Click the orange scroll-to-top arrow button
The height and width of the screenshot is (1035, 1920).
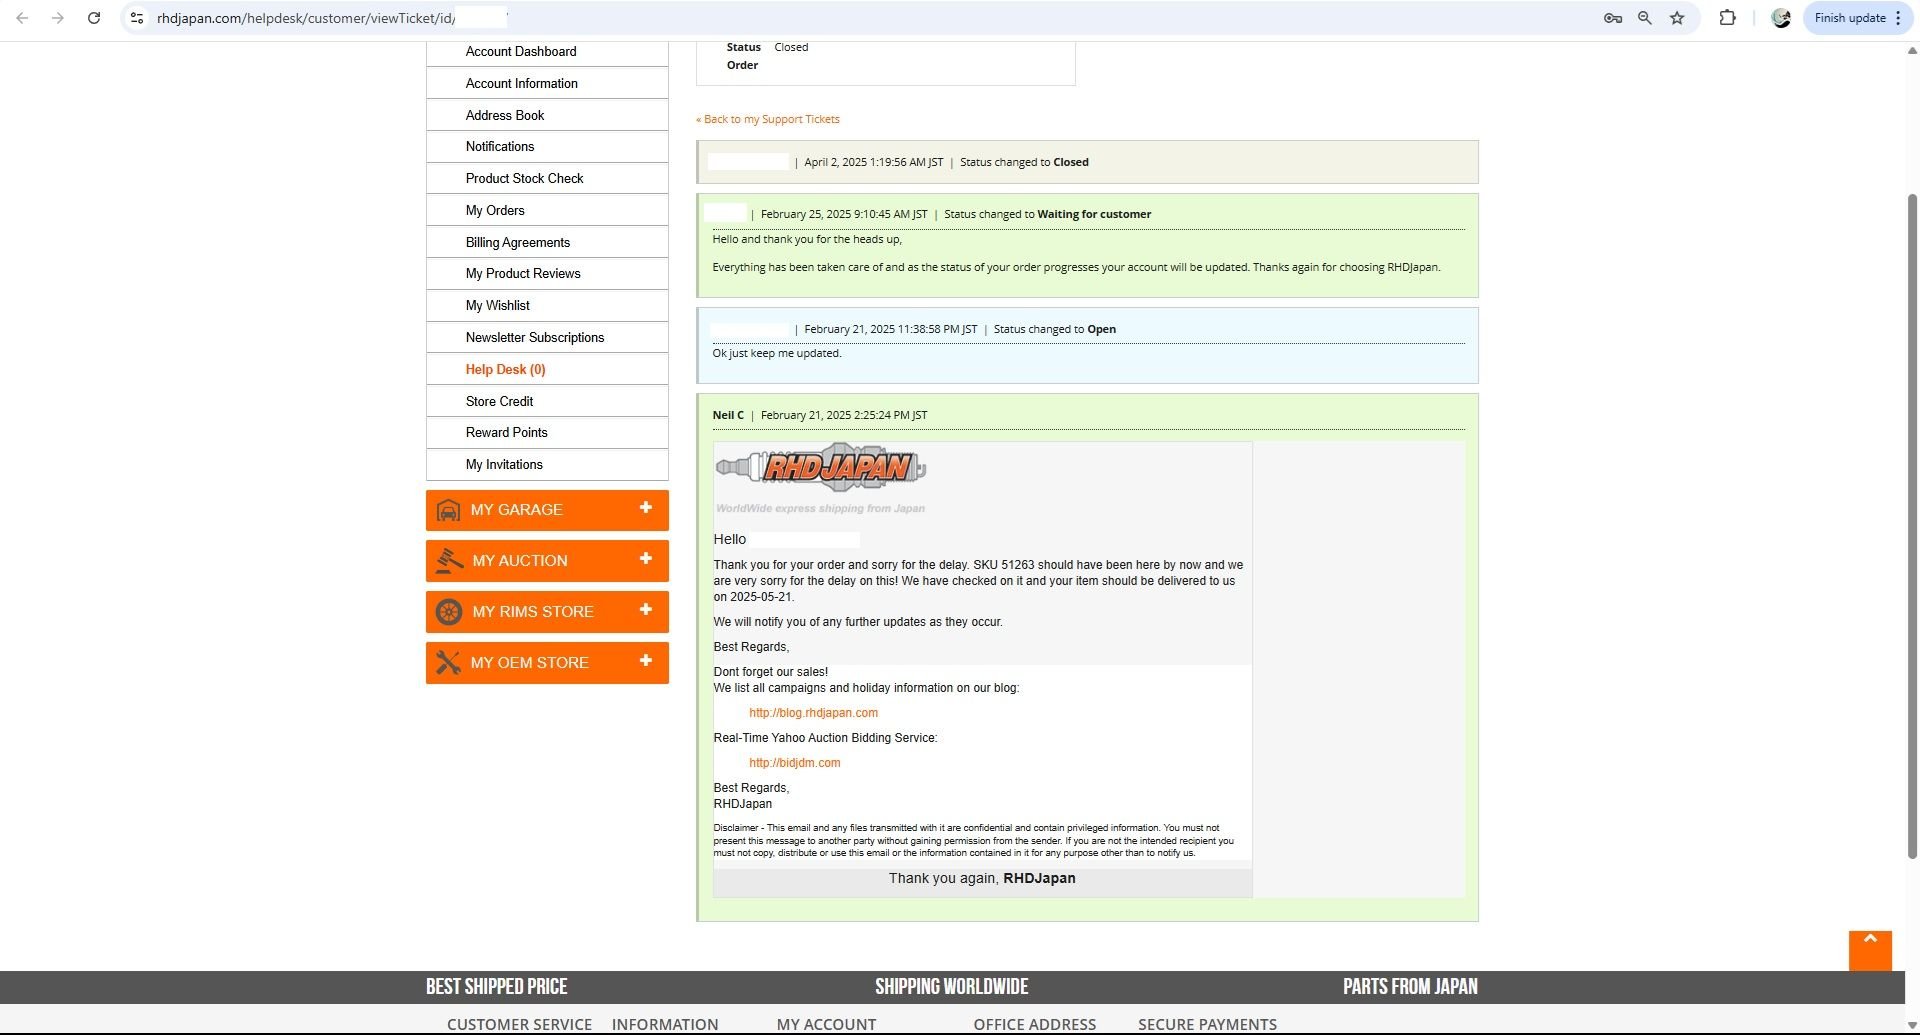click(x=1870, y=950)
